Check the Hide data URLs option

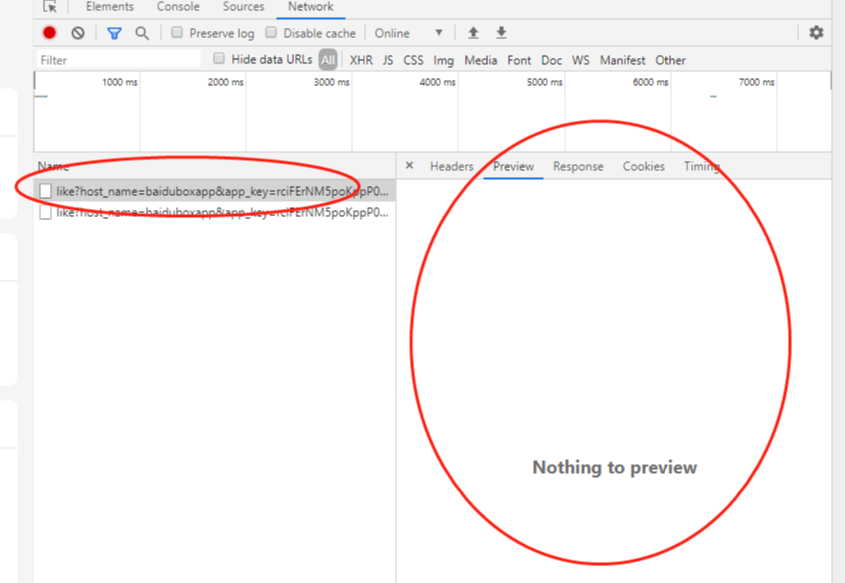(x=219, y=58)
